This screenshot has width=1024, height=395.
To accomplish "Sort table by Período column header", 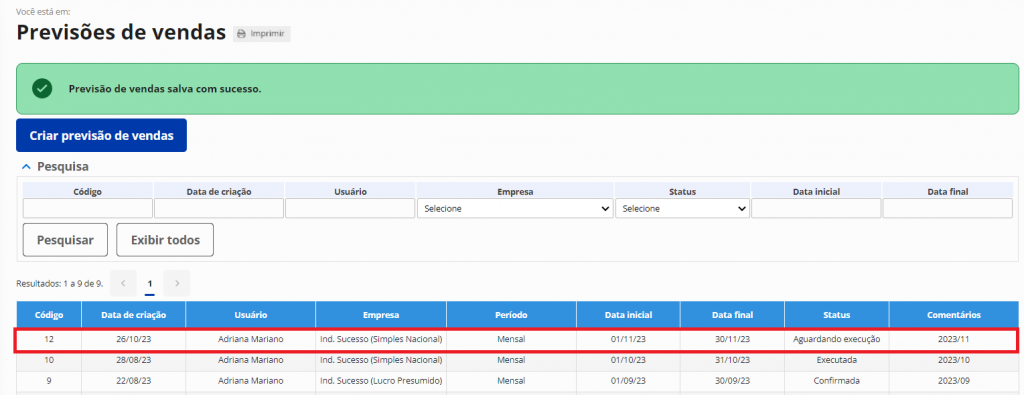I will pos(511,315).
